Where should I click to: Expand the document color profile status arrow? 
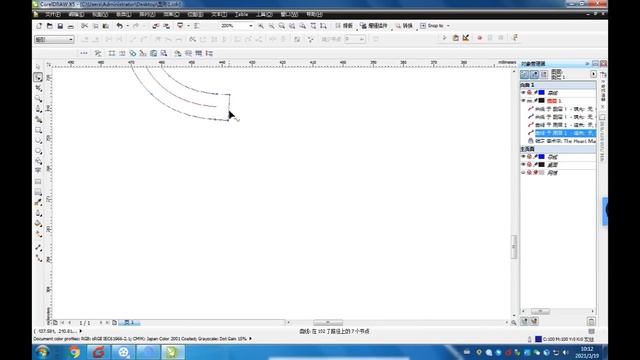coord(250,339)
